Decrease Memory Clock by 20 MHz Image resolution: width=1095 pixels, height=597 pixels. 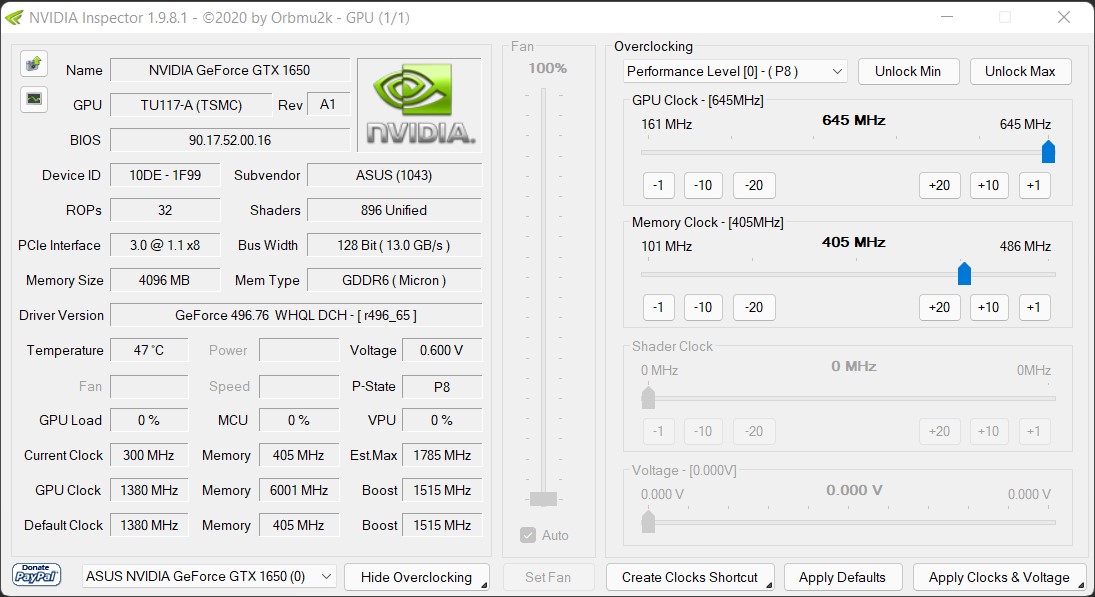(x=754, y=307)
